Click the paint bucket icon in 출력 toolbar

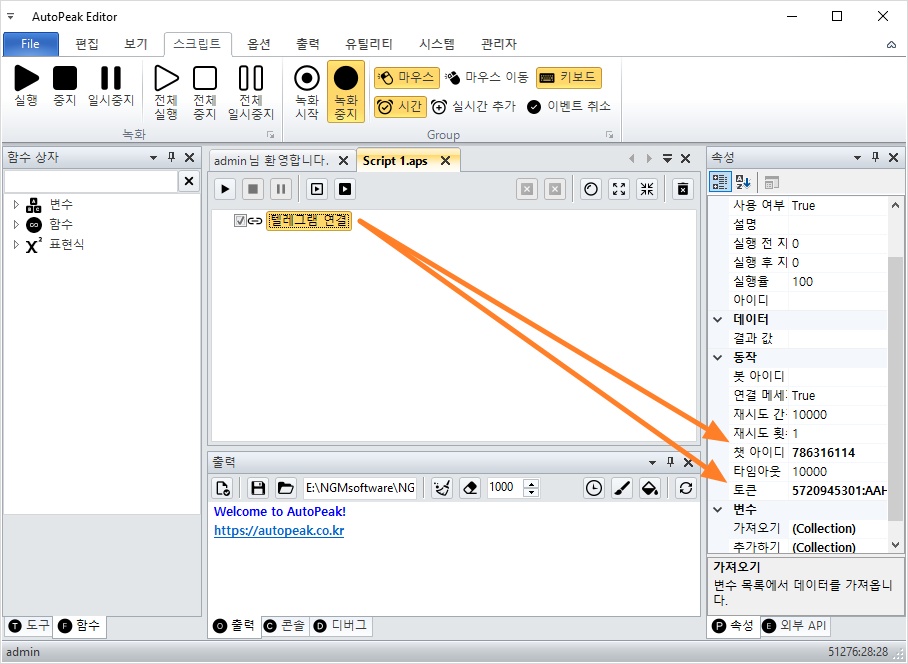point(650,488)
